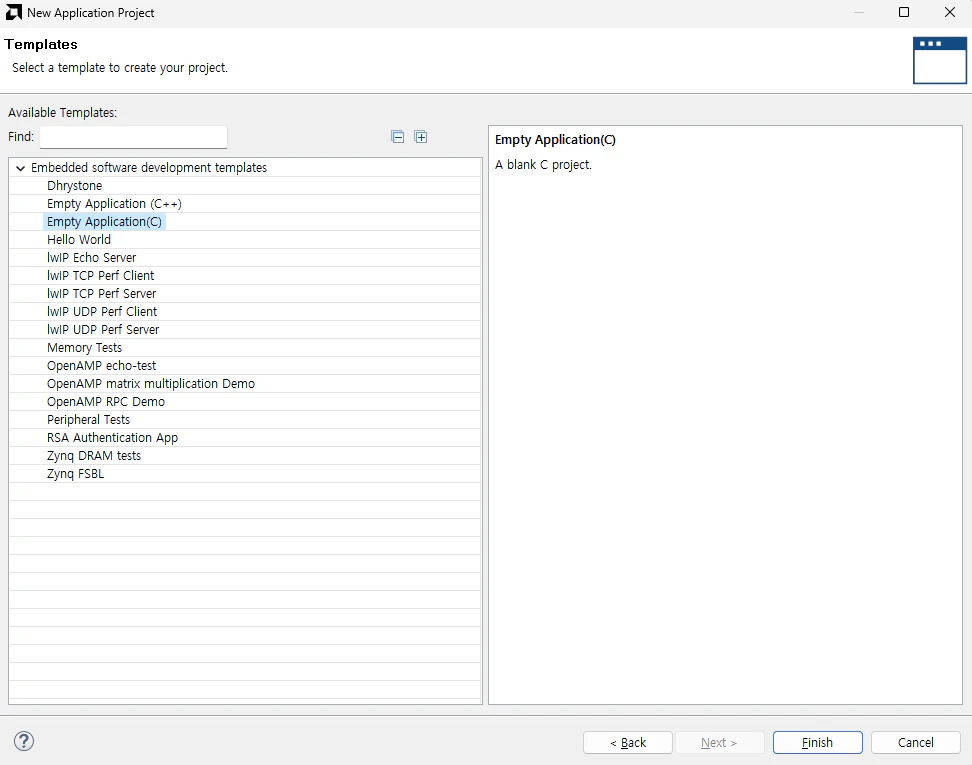This screenshot has width=972, height=765.
Task: Choose the lwIP Echo Server template
Action: pyautogui.click(x=91, y=257)
